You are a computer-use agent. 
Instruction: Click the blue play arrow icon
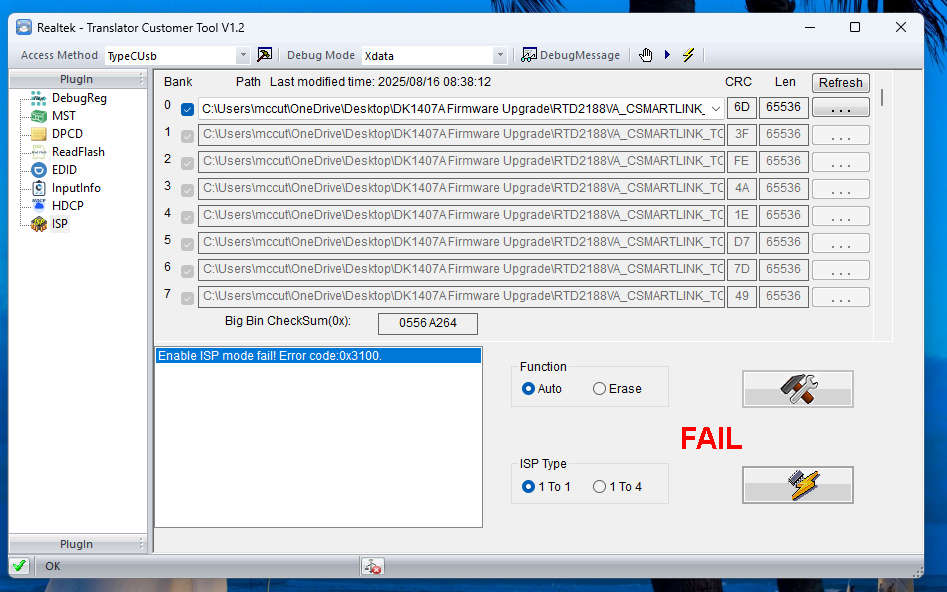point(667,55)
